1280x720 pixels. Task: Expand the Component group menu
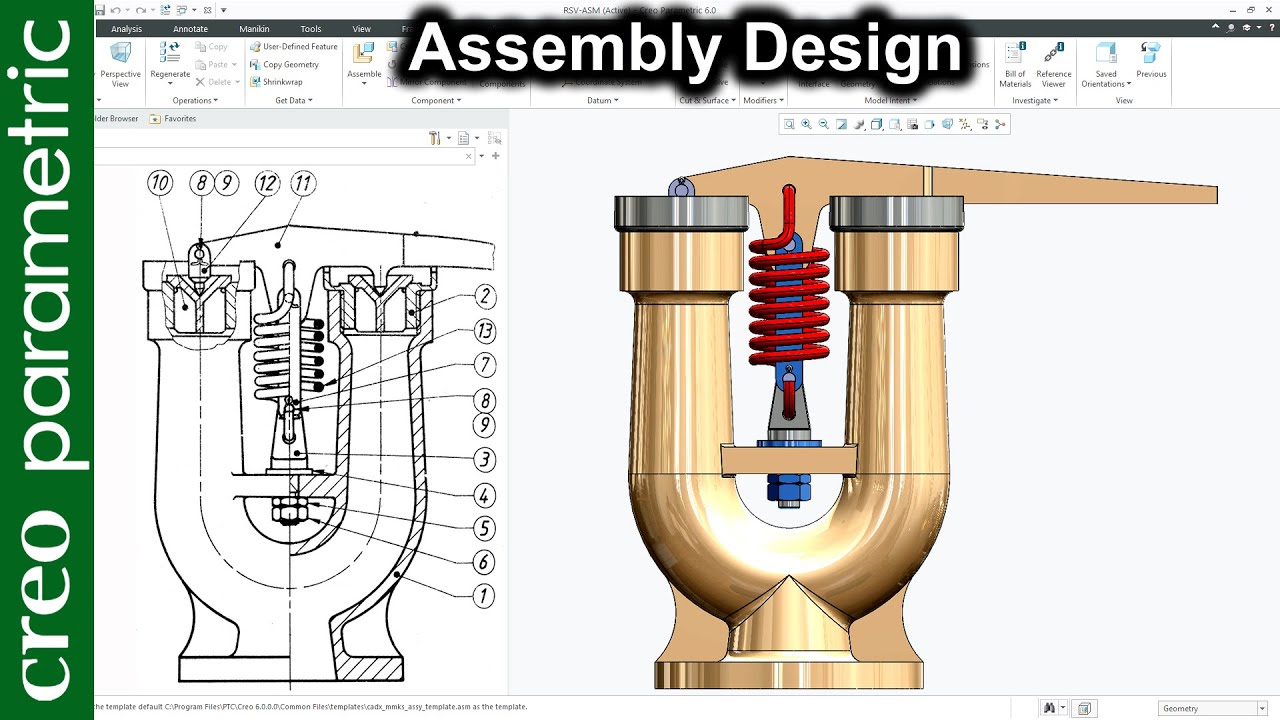(436, 100)
